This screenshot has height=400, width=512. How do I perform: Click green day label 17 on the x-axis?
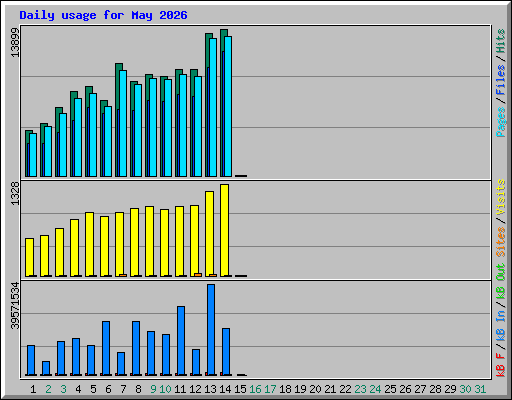click(270, 389)
